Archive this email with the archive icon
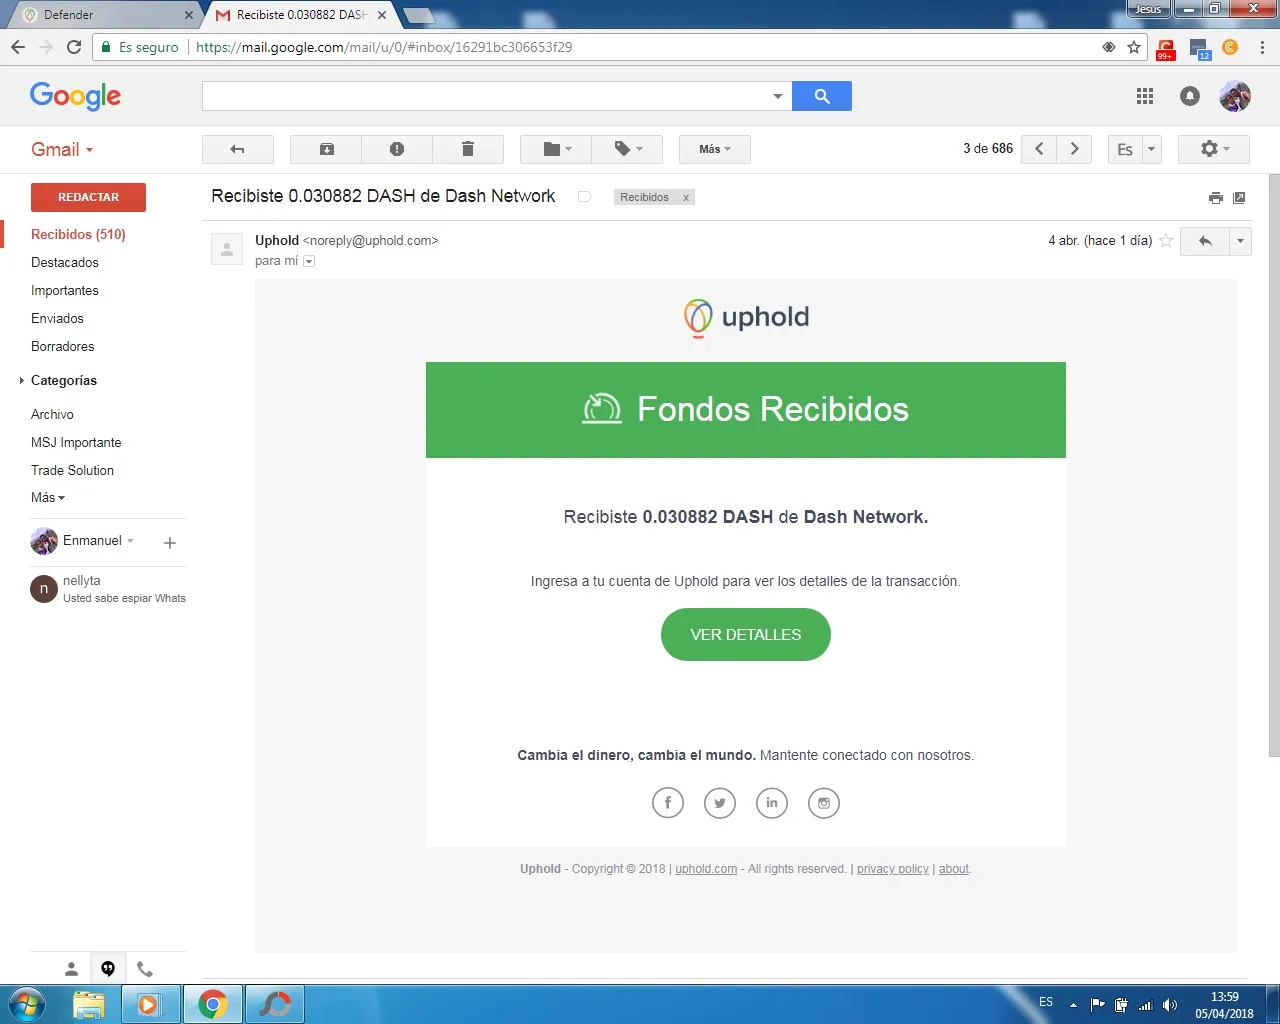The height and width of the screenshot is (1024, 1280). pos(326,149)
